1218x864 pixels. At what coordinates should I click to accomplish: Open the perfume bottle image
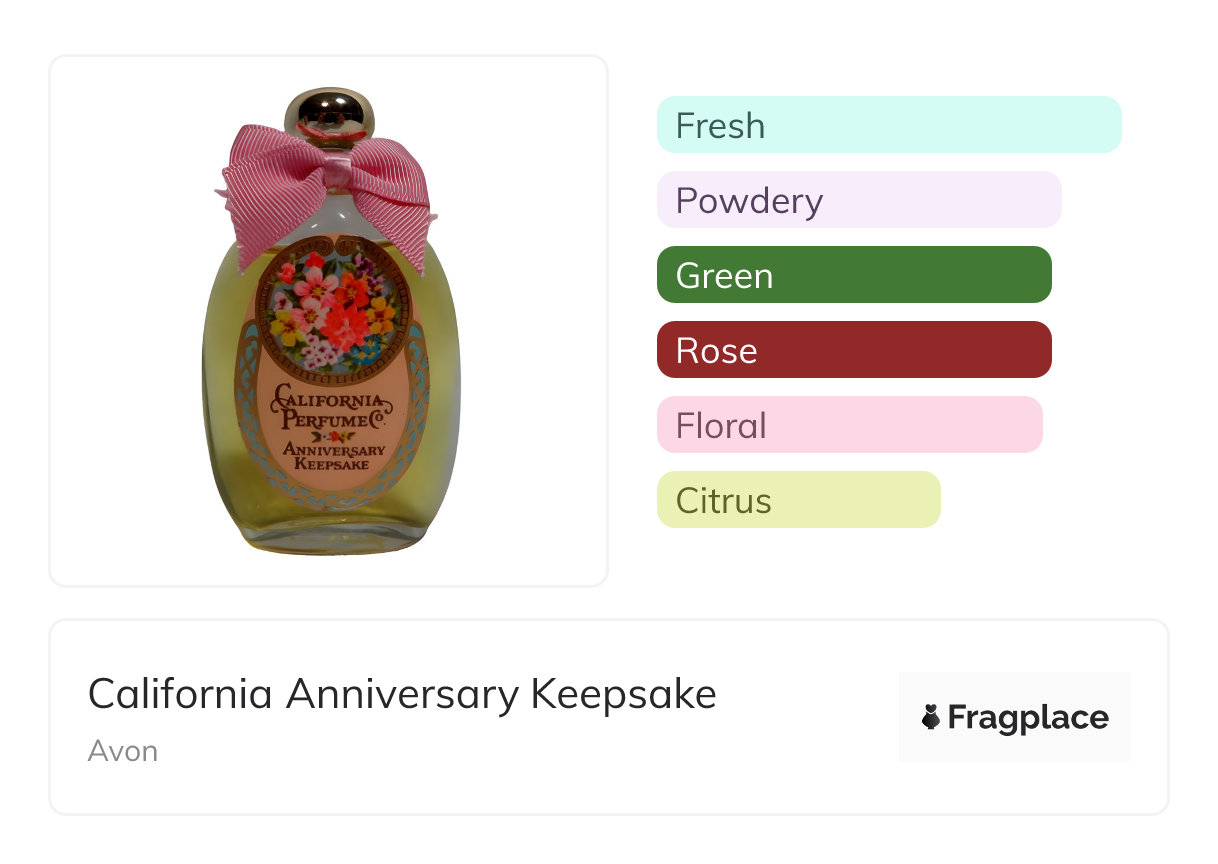click(x=329, y=320)
